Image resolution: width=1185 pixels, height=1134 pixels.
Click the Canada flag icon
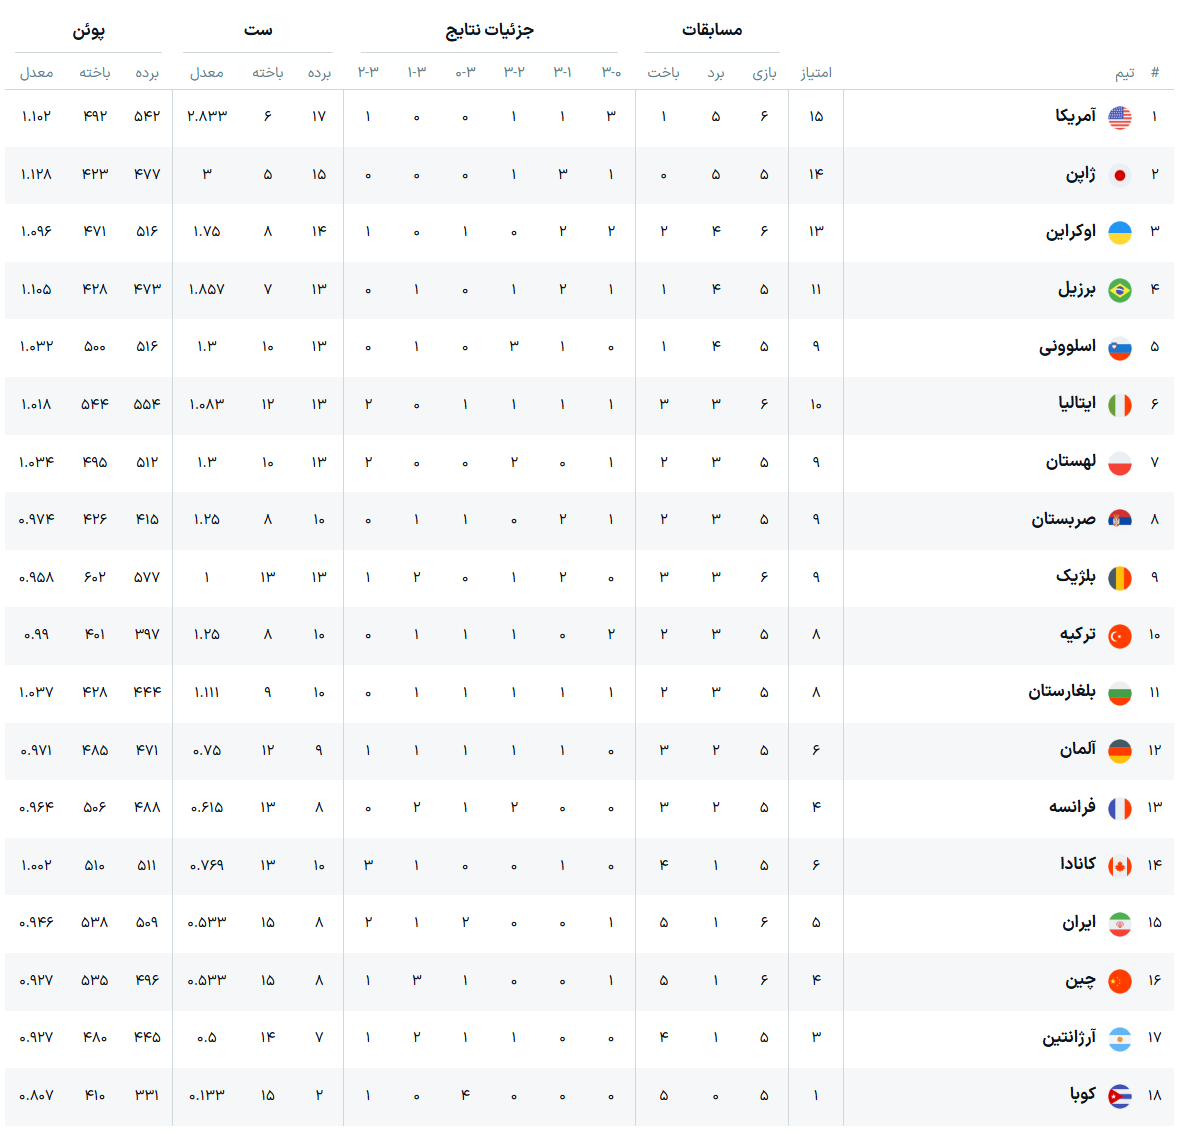1119,866
